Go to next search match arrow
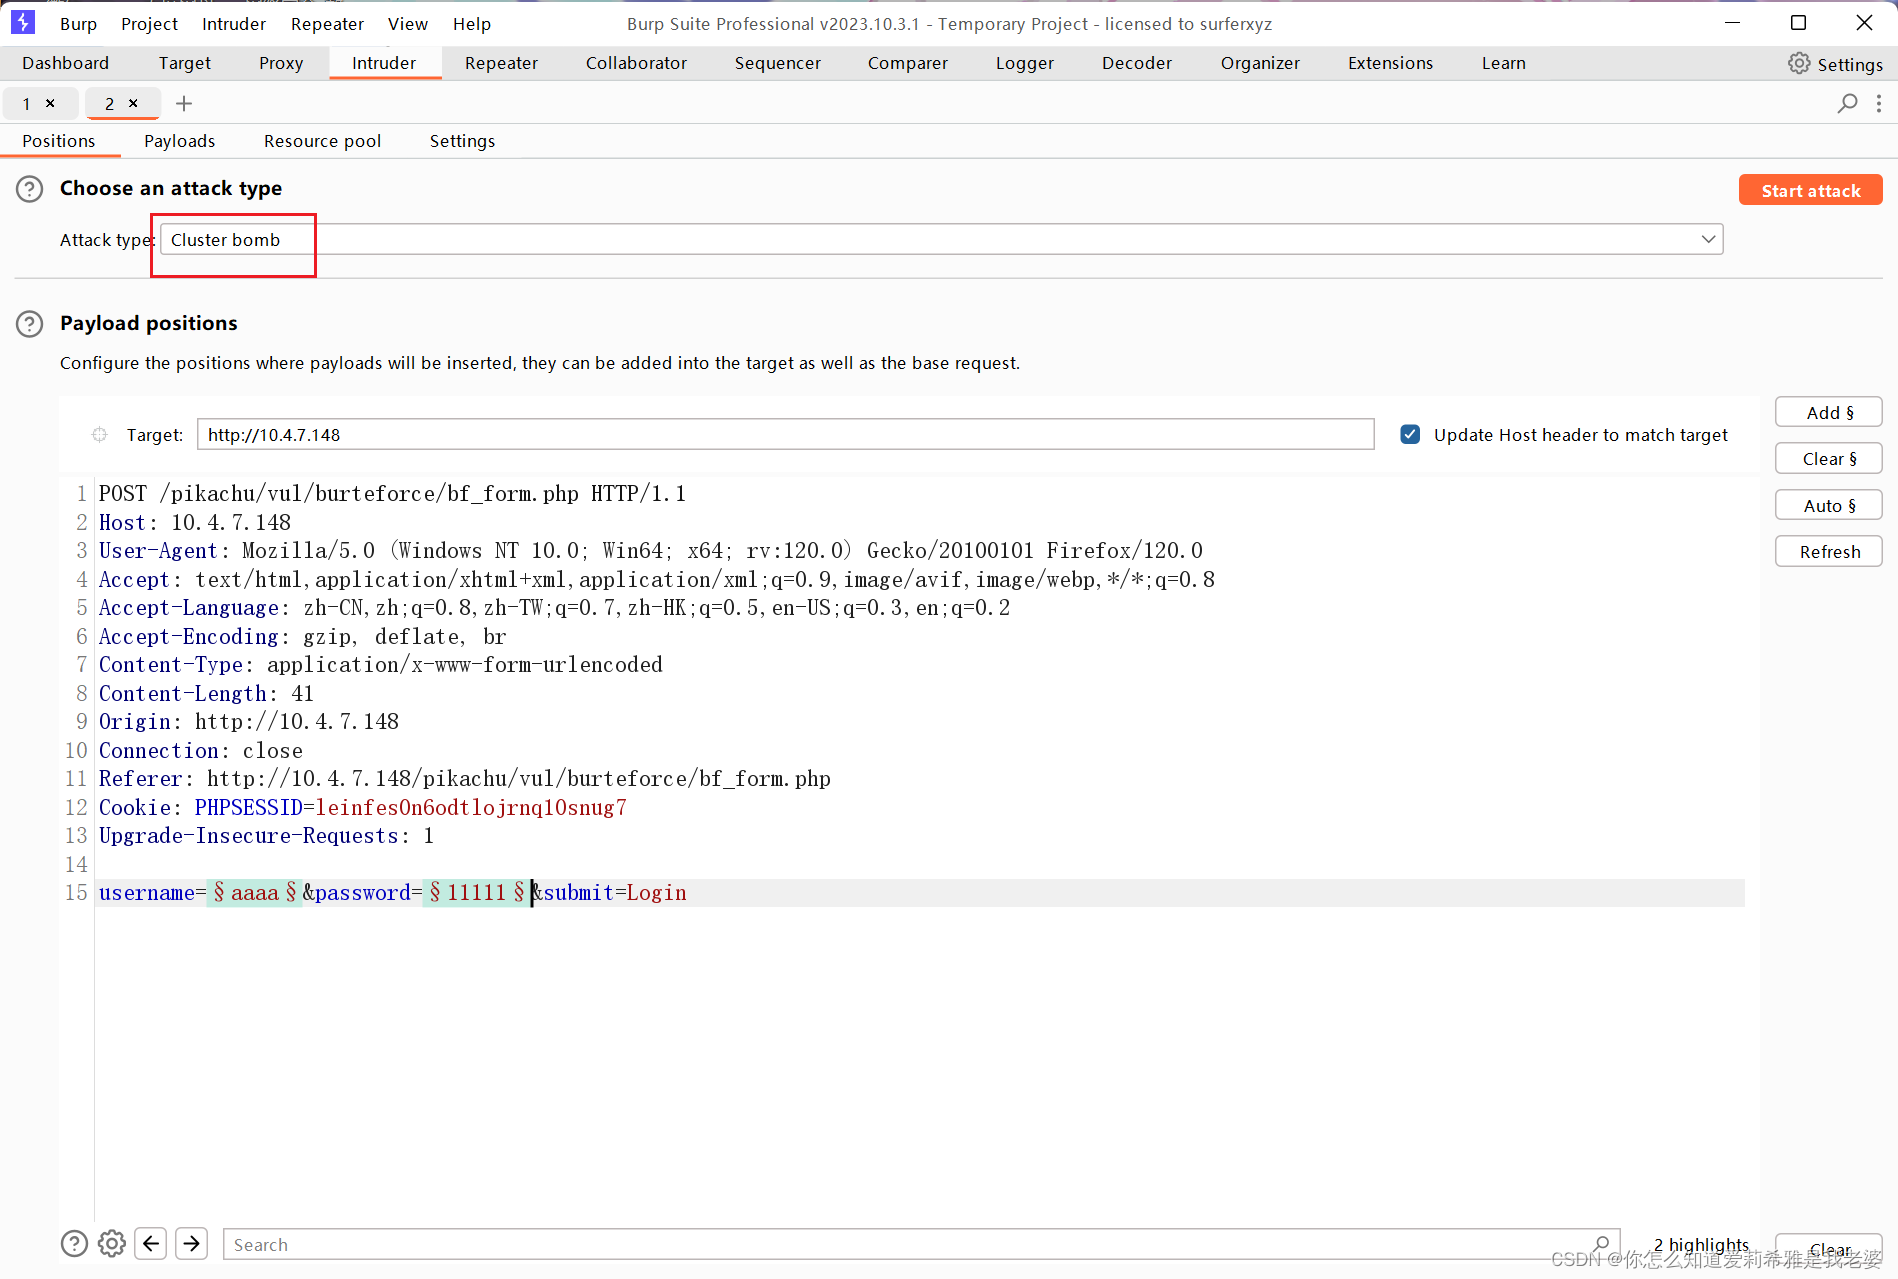1898x1279 pixels. coord(192,1243)
